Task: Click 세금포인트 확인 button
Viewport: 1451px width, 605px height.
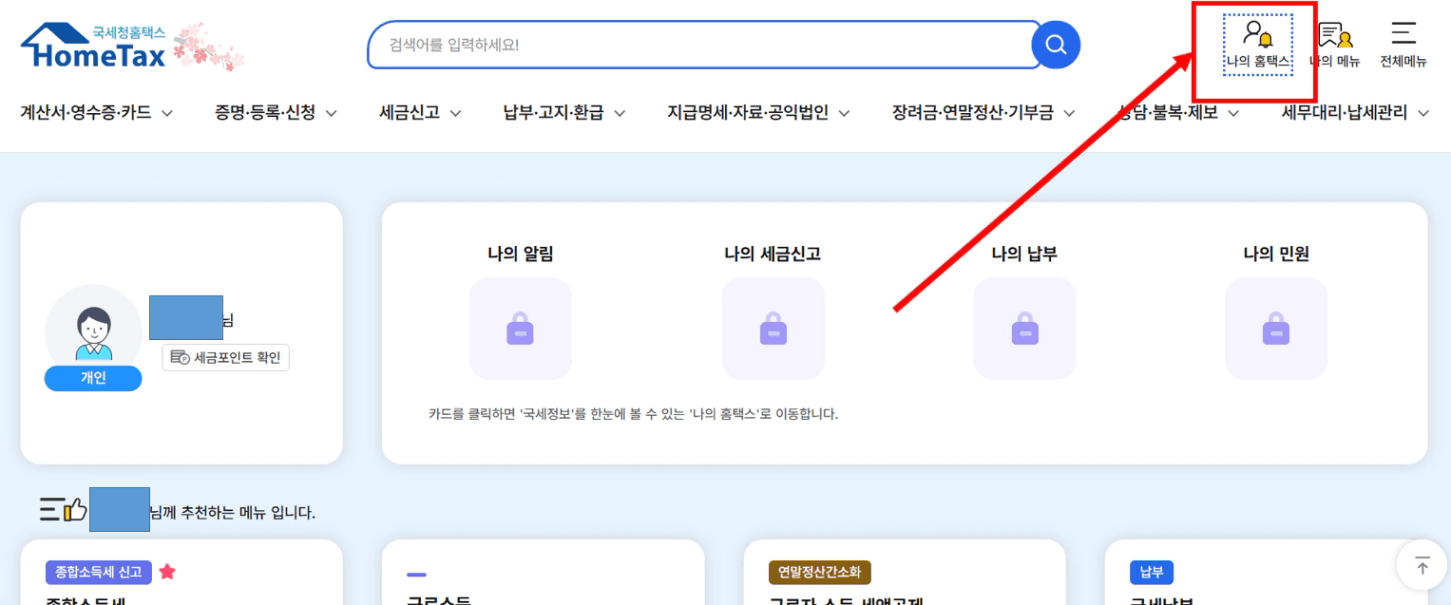Action: tap(226, 357)
